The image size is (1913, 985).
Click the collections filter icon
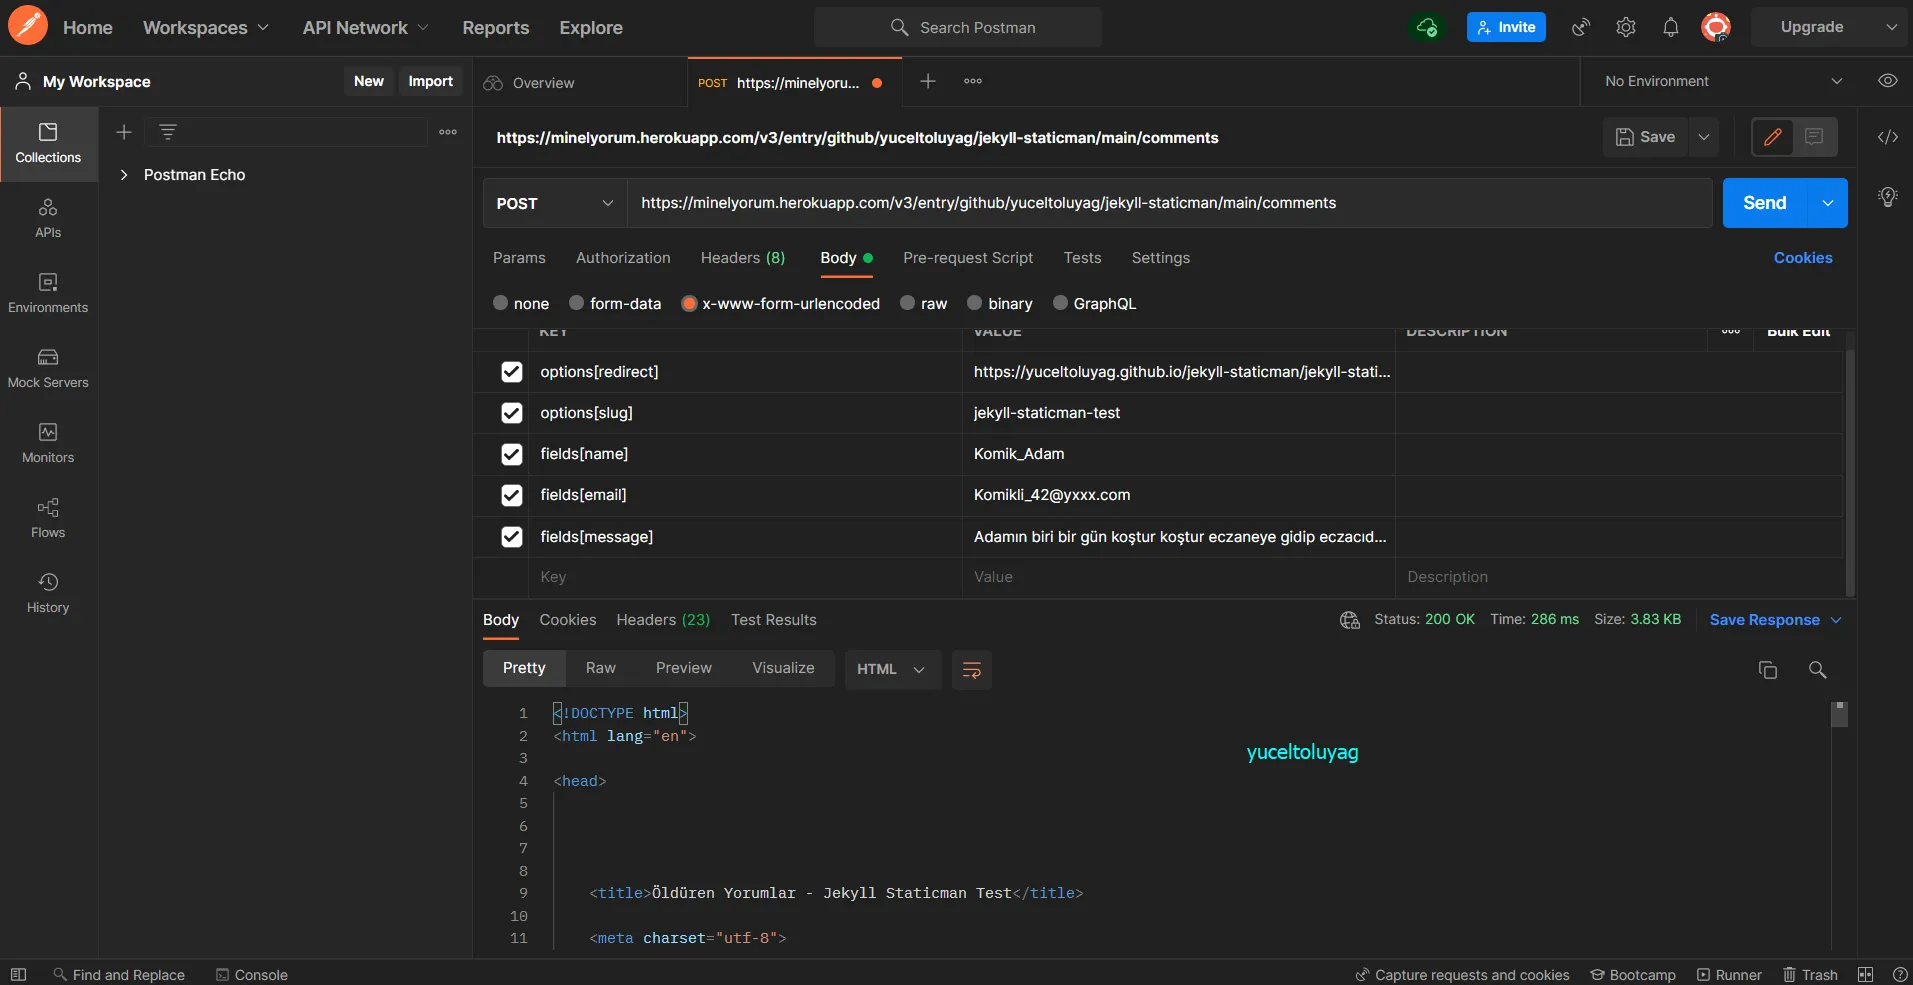(168, 132)
